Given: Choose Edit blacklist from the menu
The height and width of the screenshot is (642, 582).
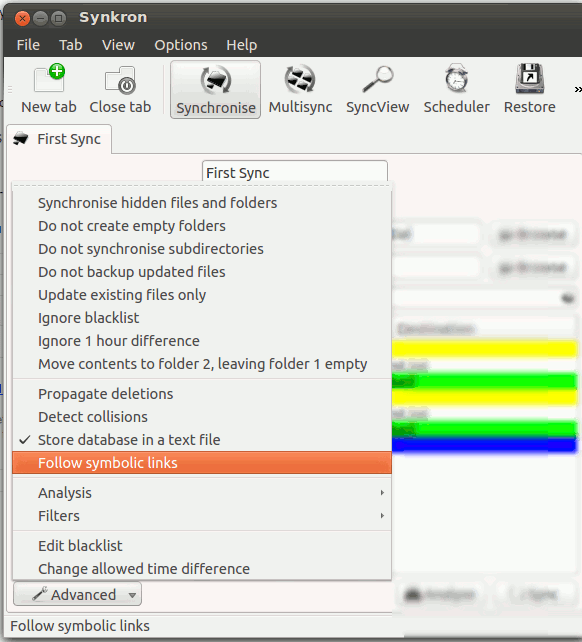Looking at the screenshot, I should click(202, 545).
